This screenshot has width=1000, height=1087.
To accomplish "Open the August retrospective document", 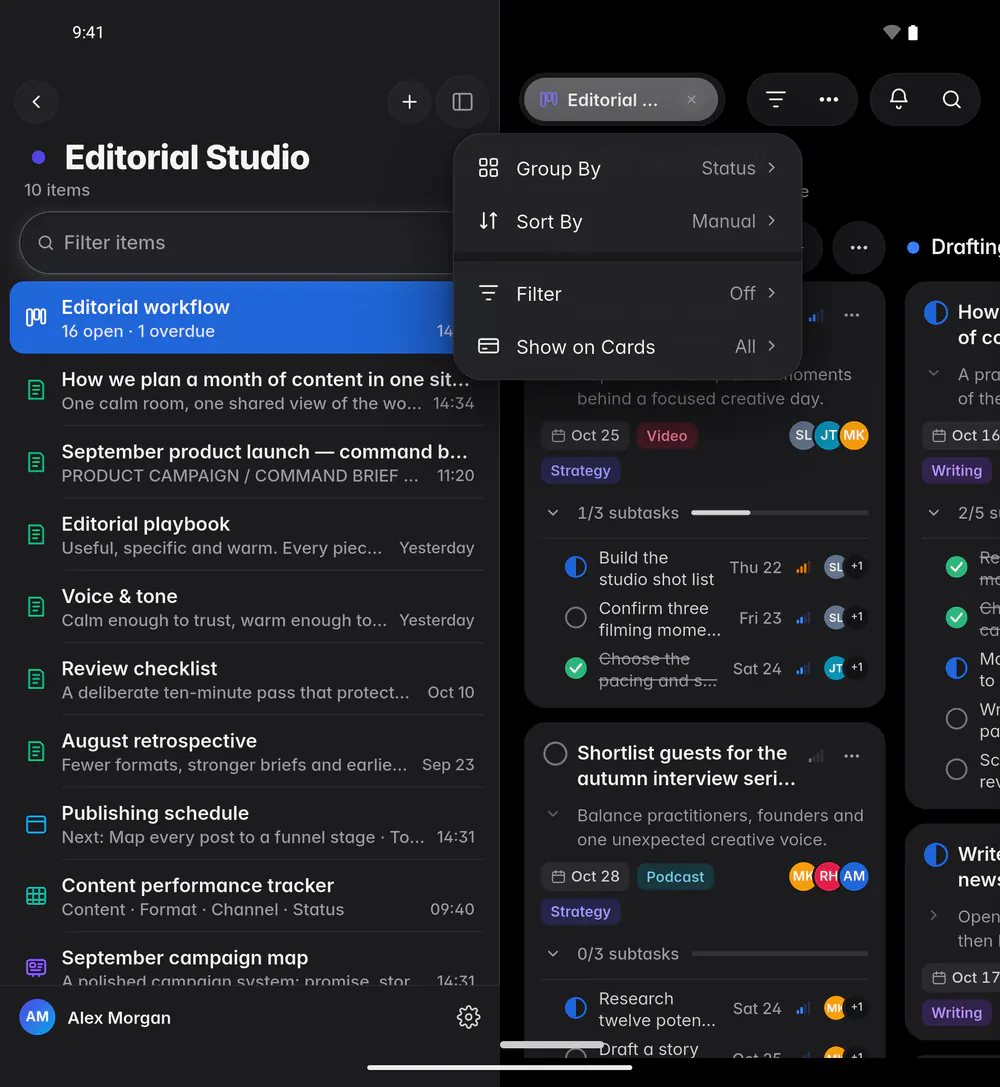I will (x=255, y=751).
